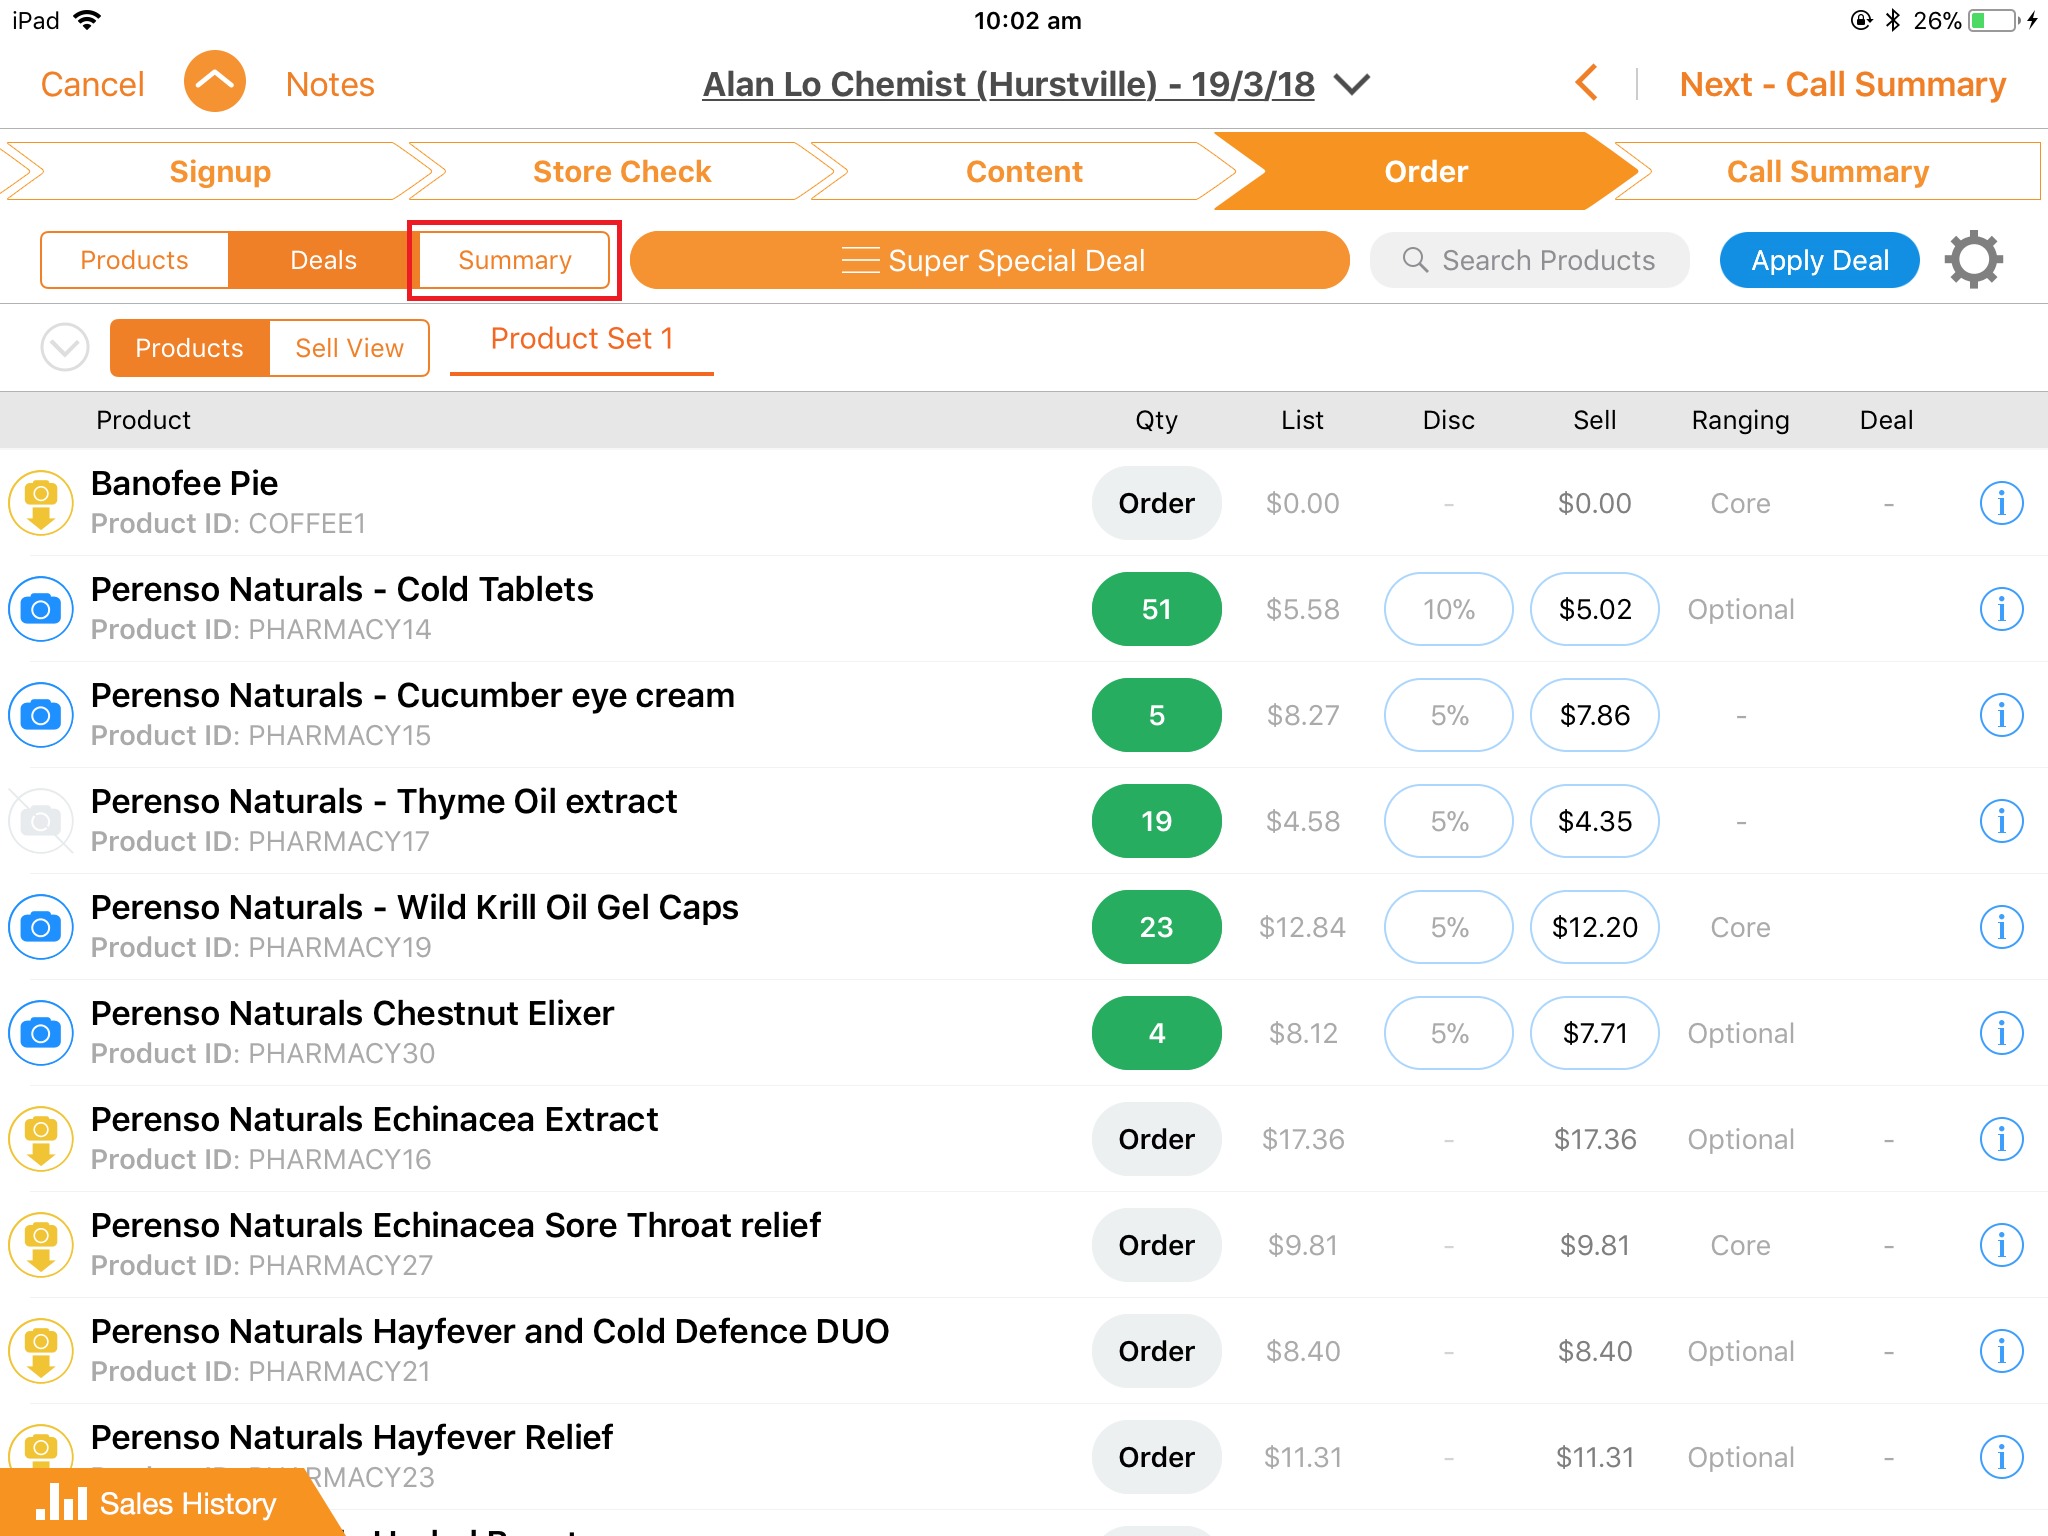The image size is (2048, 1536).
Task: Tap yellow download icon for Banofee Pie
Action: coord(41,503)
